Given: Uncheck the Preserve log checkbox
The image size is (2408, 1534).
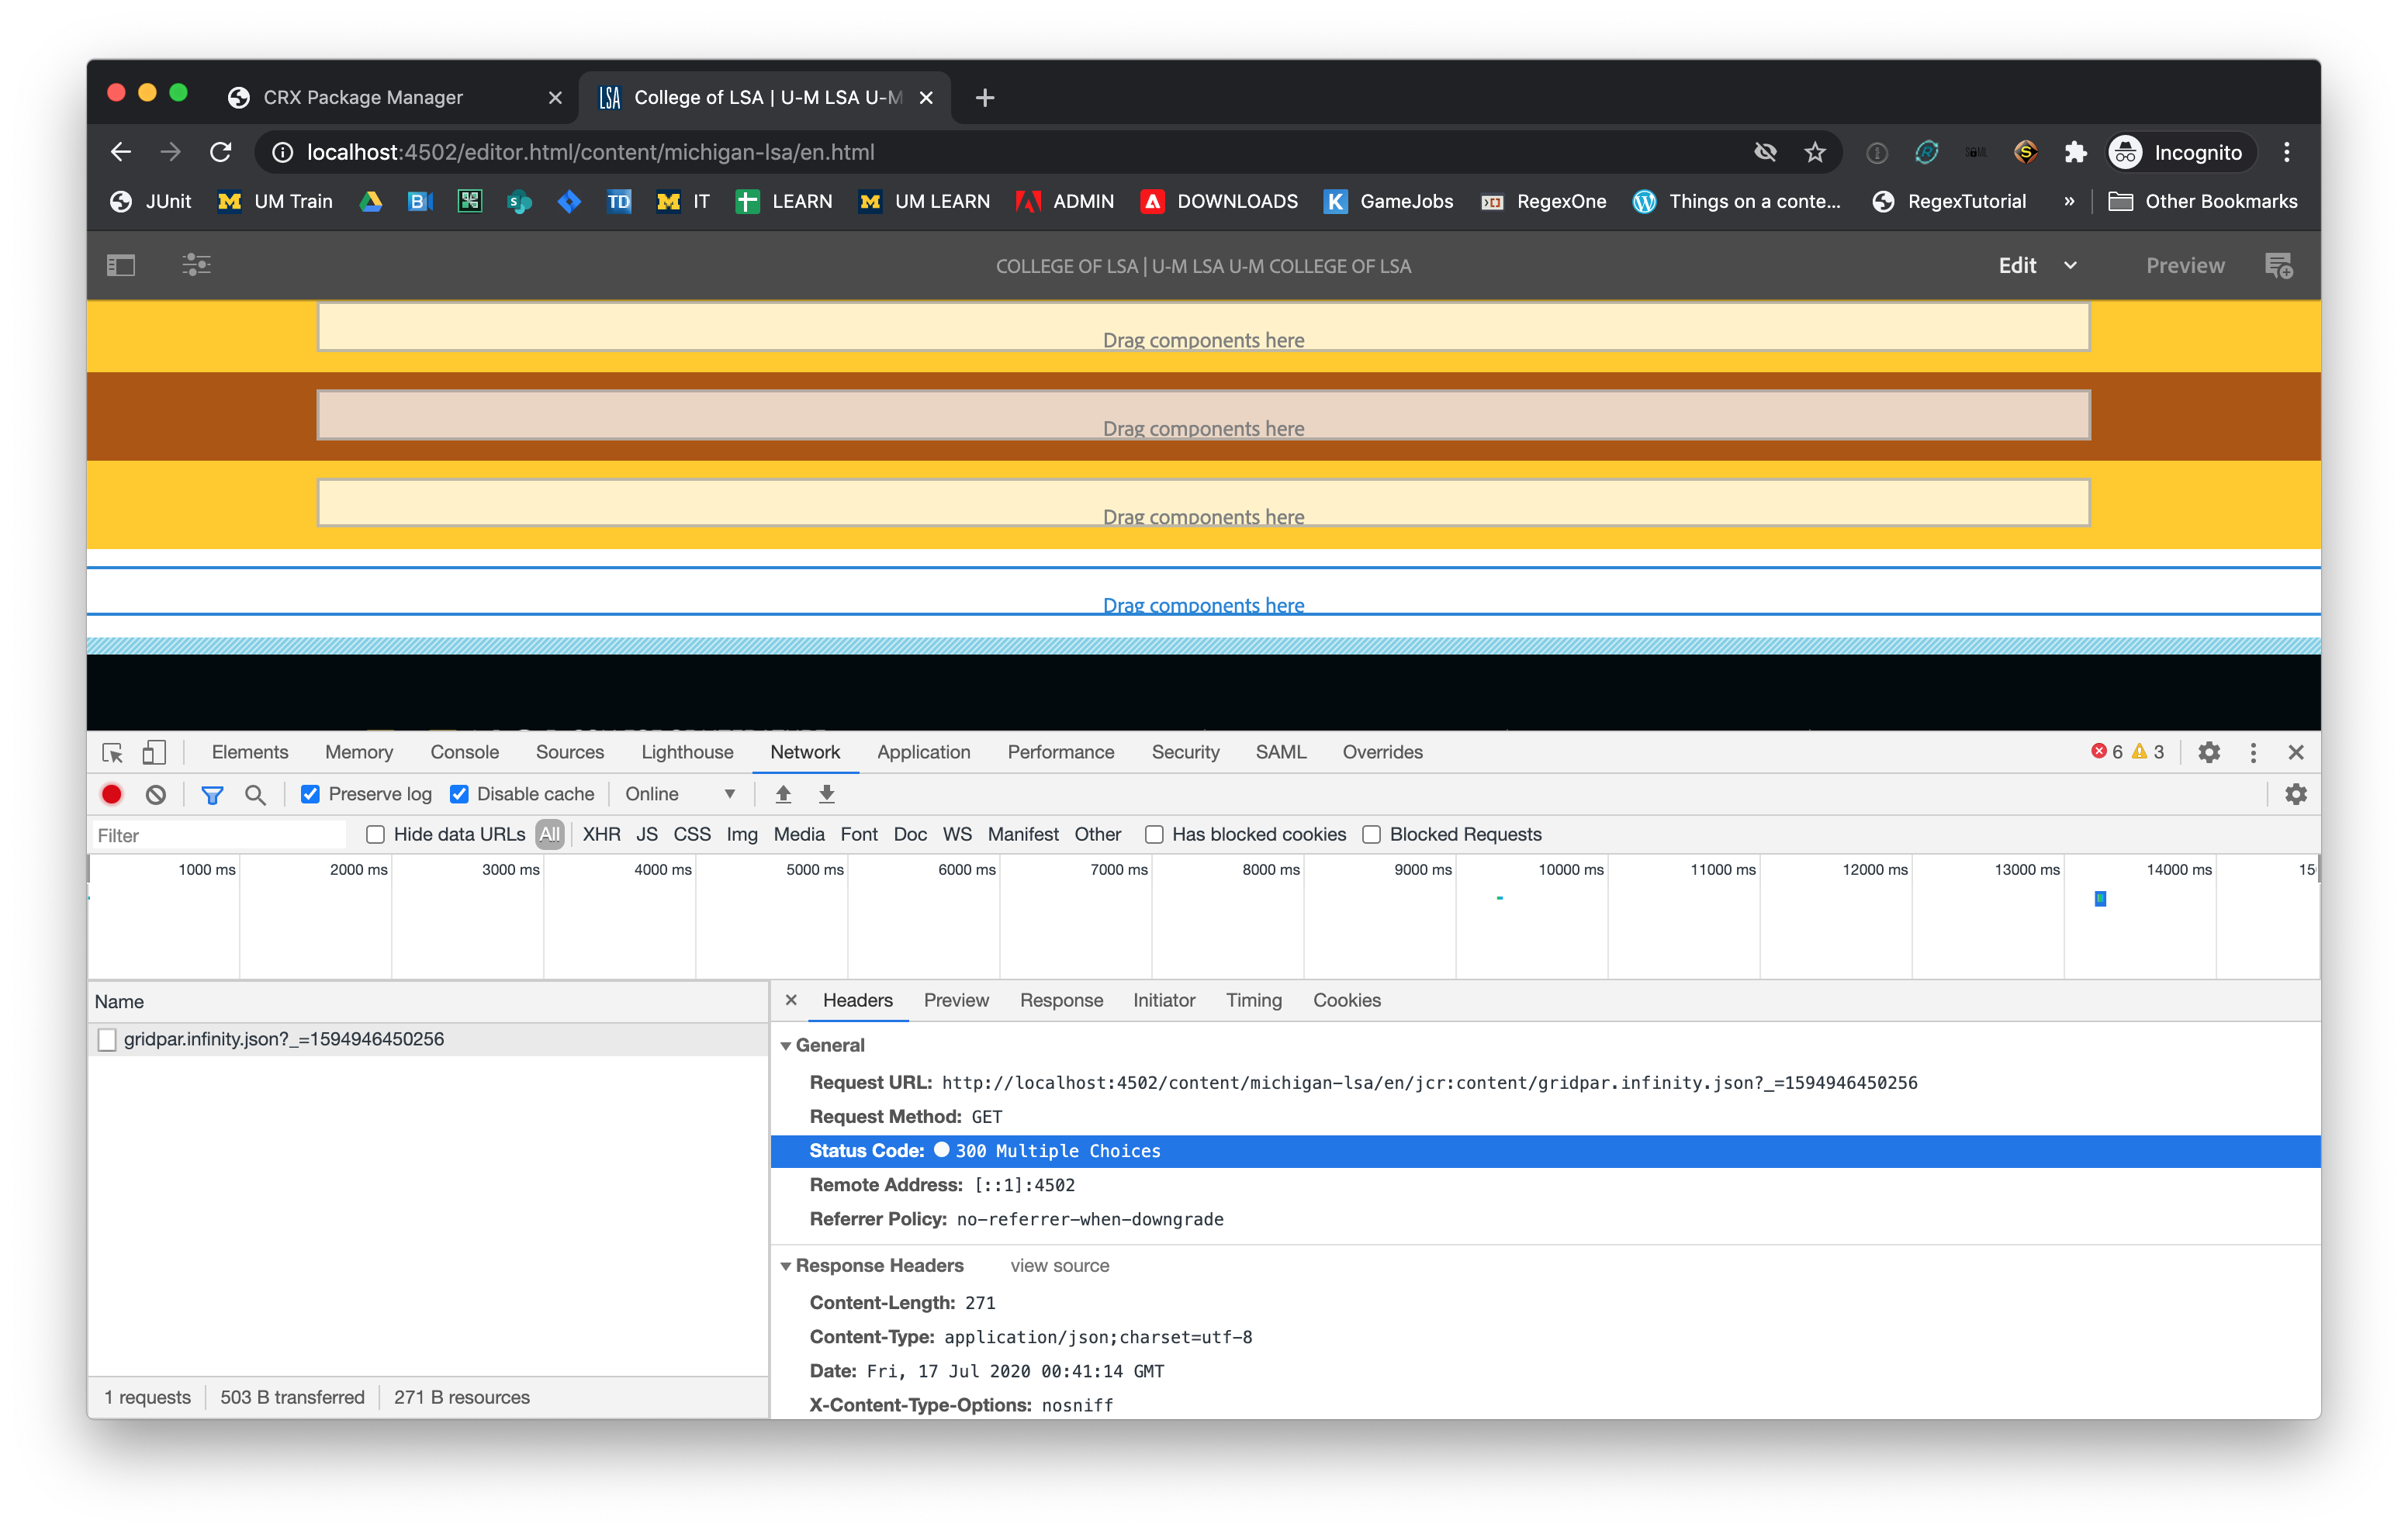Looking at the screenshot, I should [311, 794].
